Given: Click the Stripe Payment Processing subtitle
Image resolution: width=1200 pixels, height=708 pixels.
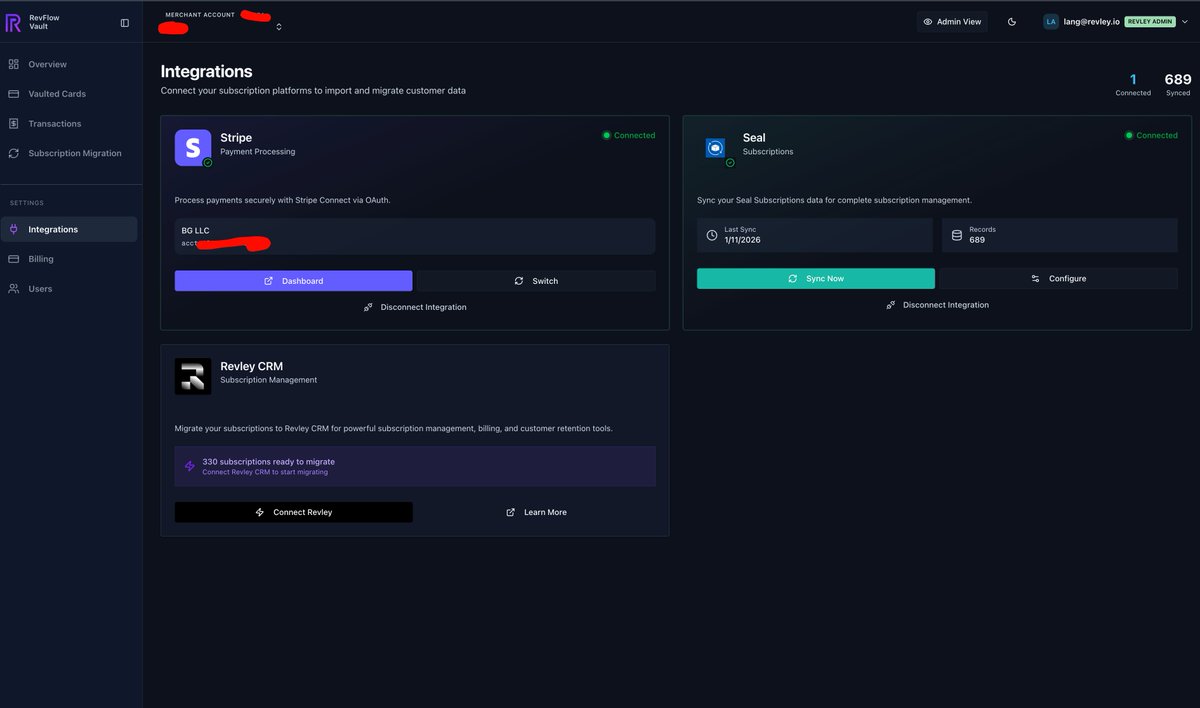Looking at the screenshot, I should click(258, 152).
